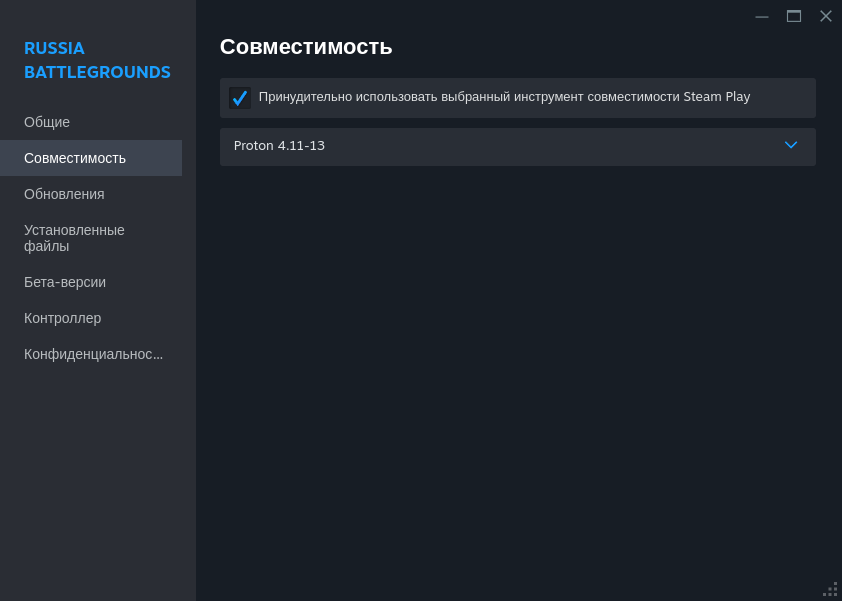Close the game properties window

click(x=826, y=16)
